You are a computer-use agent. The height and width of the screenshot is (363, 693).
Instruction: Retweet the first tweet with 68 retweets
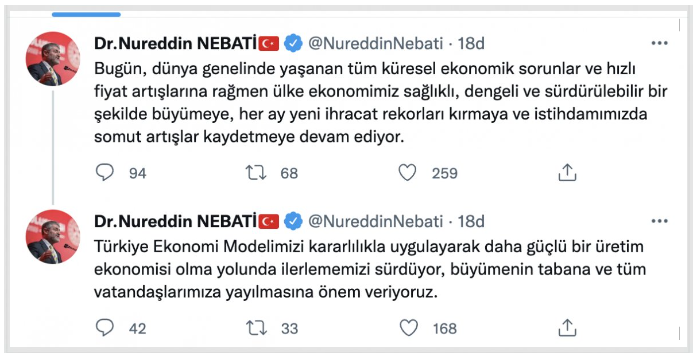(256, 173)
